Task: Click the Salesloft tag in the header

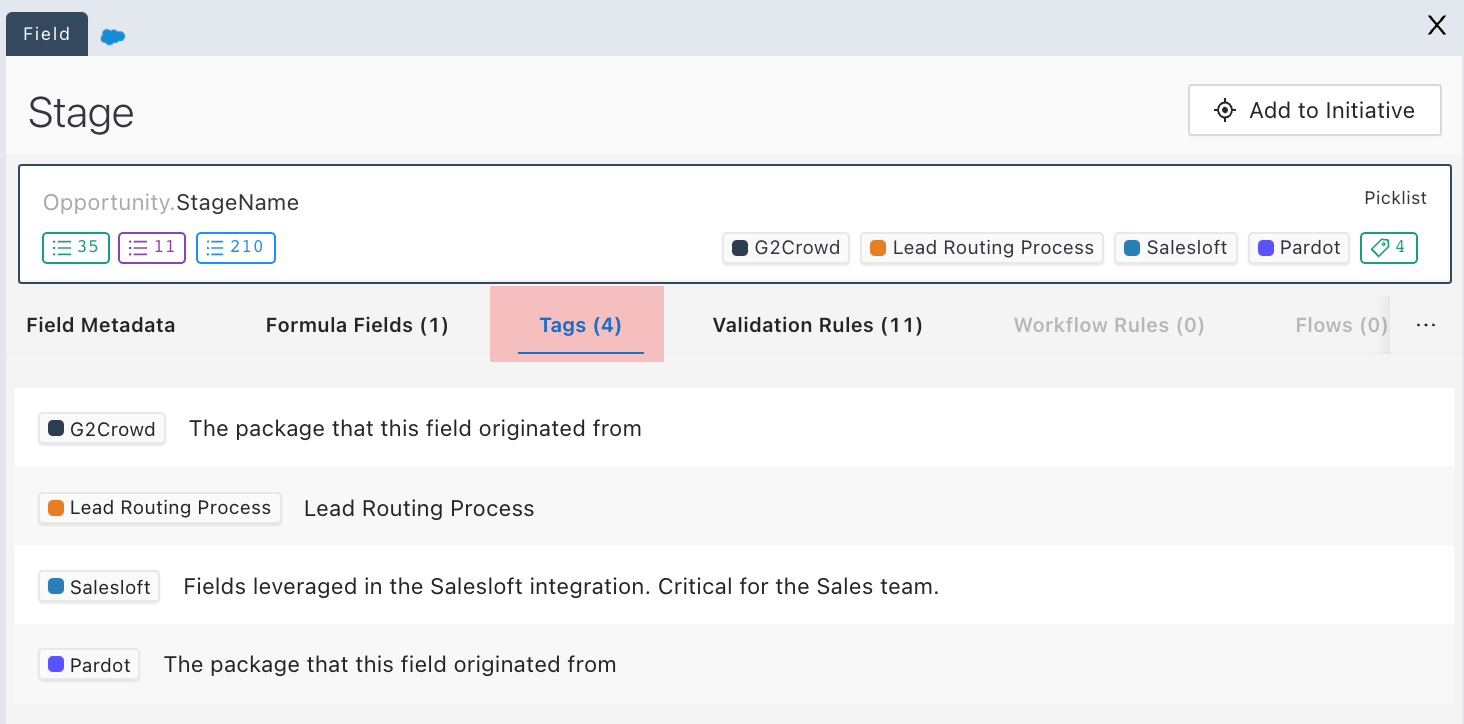Action: click(x=1176, y=248)
